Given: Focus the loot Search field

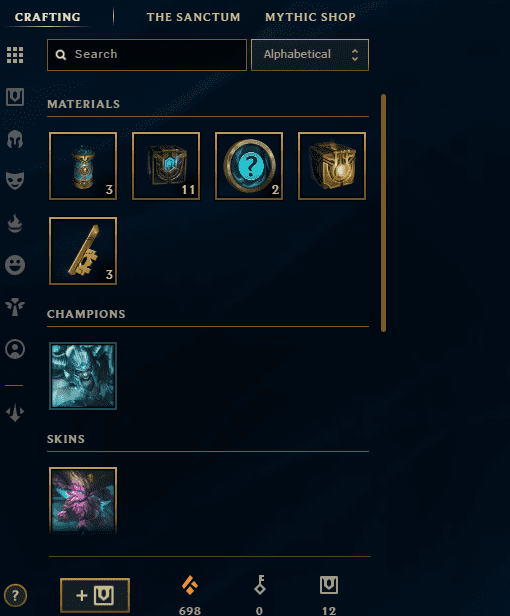Looking at the screenshot, I should [x=147, y=55].
